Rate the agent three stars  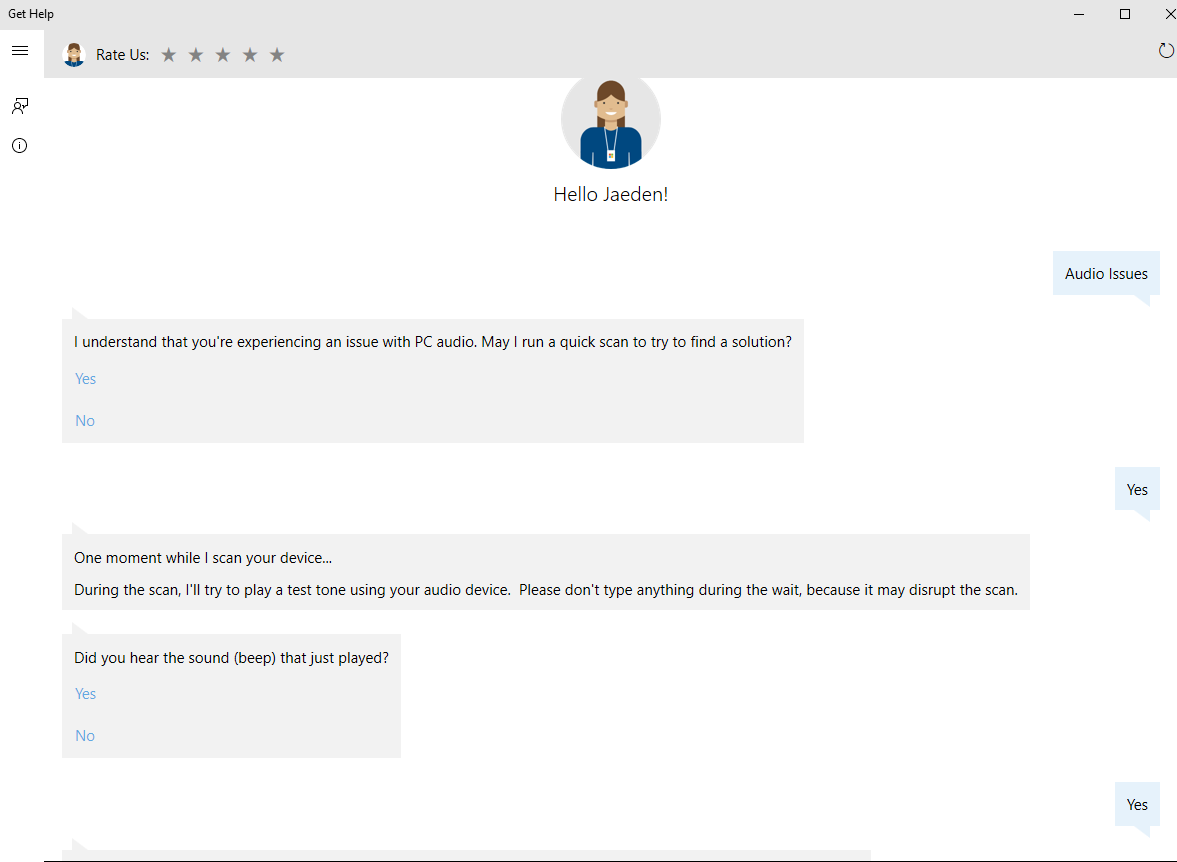[x=223, y=55]
